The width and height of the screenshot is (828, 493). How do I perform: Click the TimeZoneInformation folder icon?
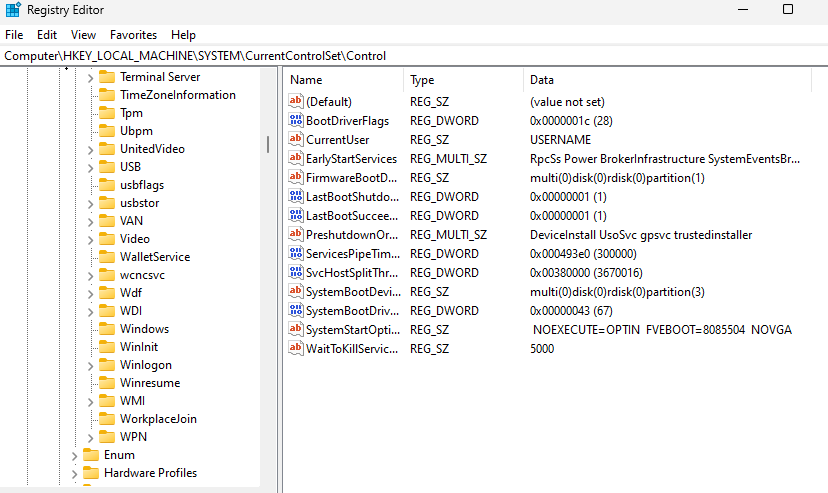click(107, 95)
